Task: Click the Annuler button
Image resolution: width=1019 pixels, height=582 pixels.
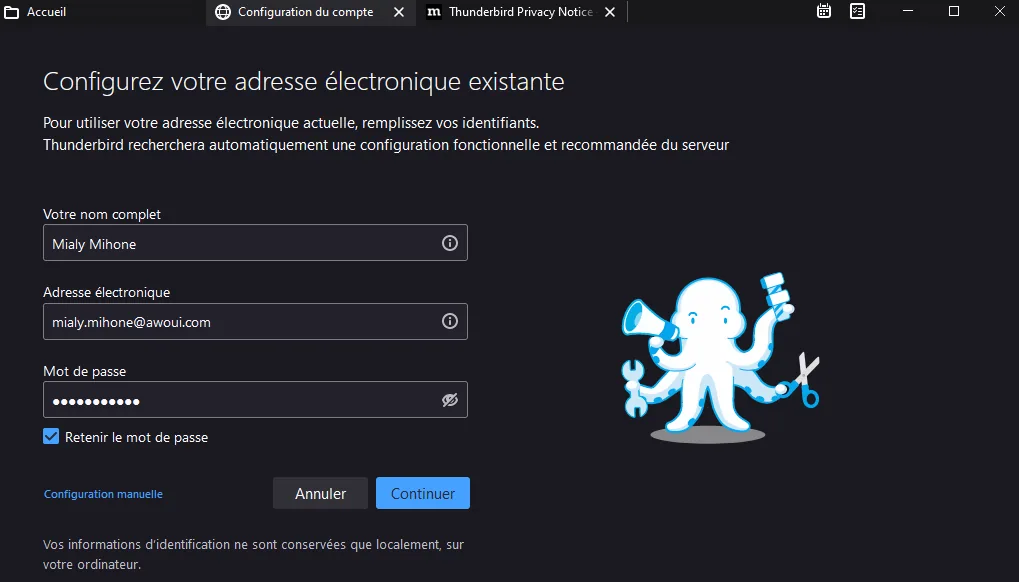Action: coord(320,493)
